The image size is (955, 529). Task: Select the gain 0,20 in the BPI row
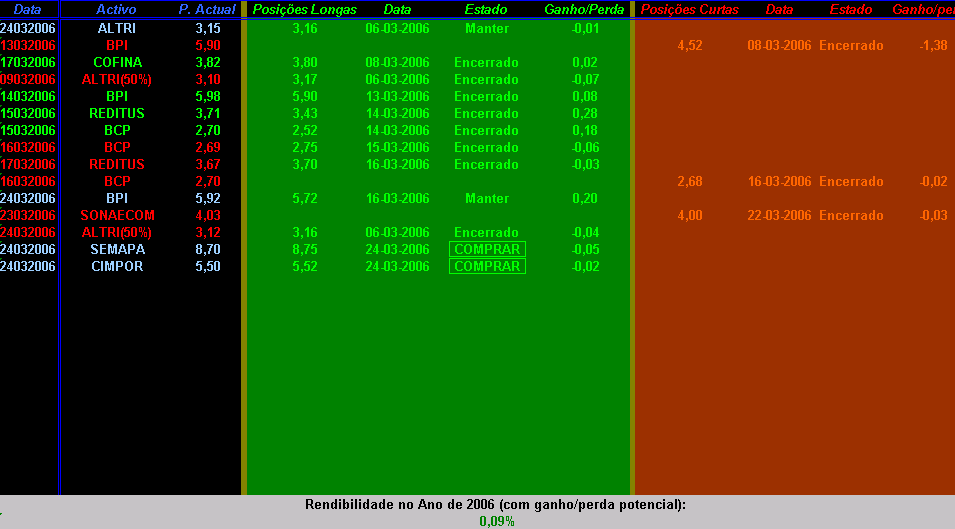(585, 198)
